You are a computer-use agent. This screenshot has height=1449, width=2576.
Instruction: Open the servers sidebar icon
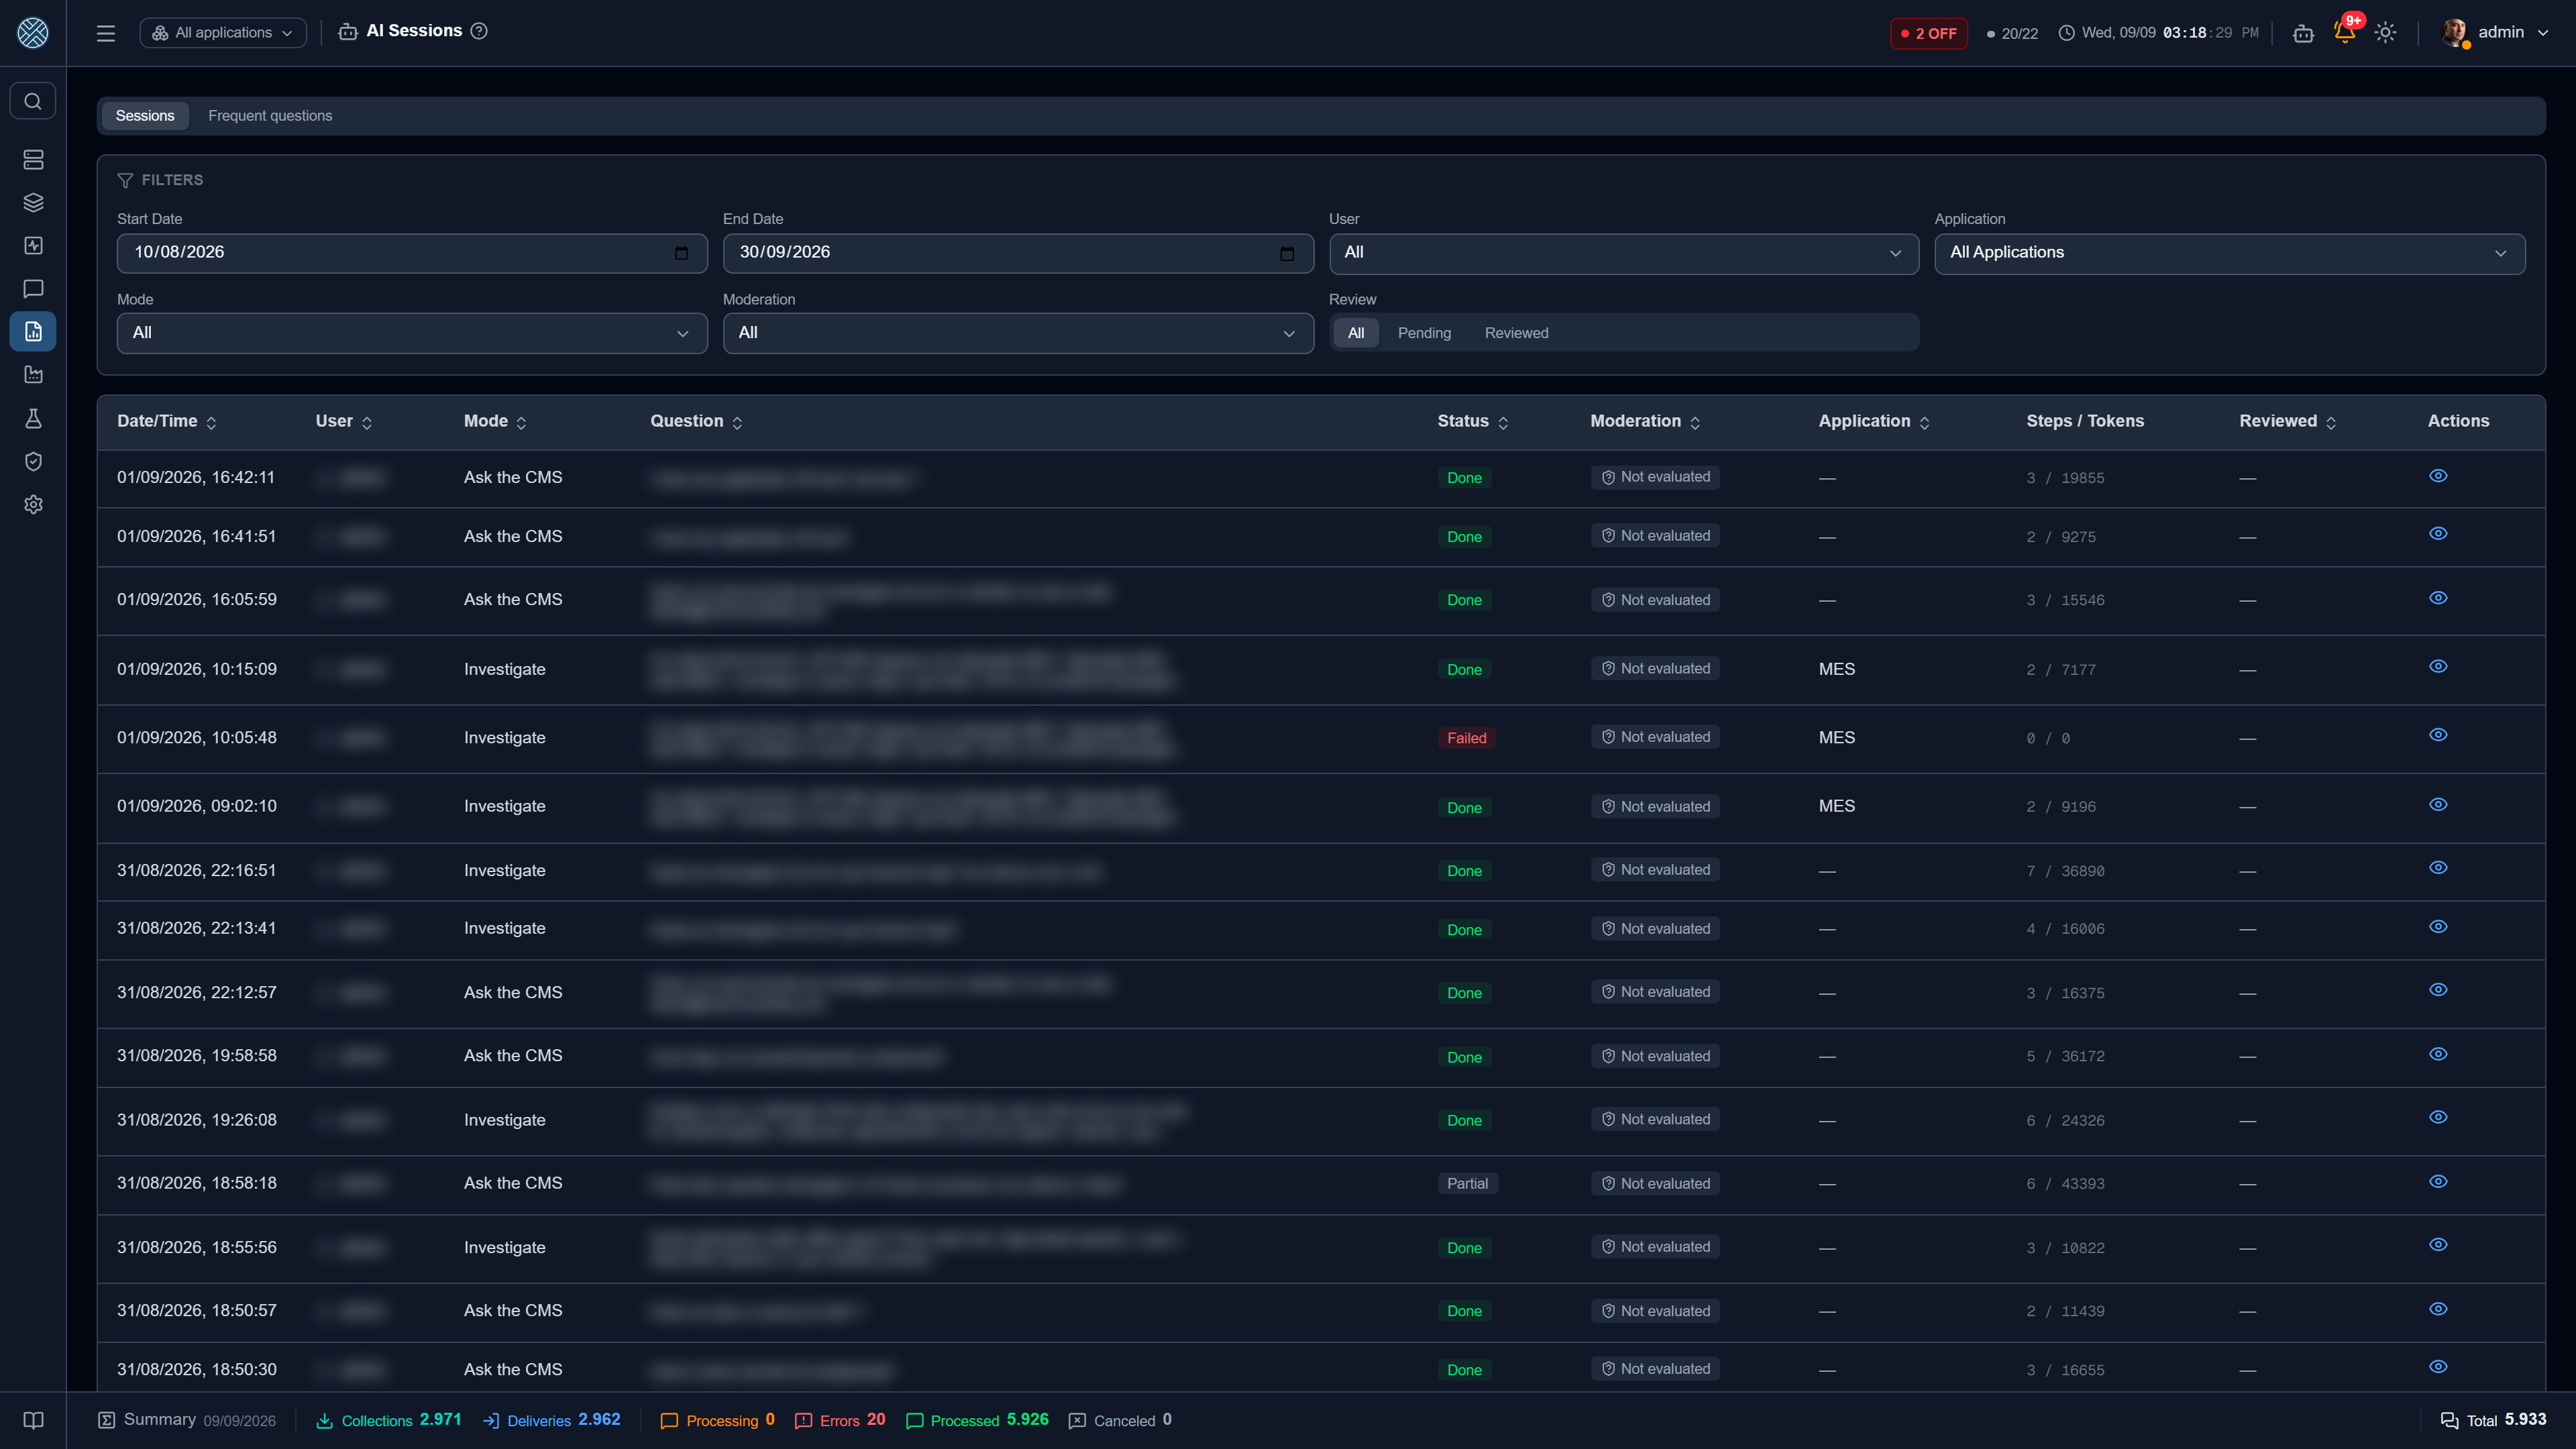coord(33,159)
